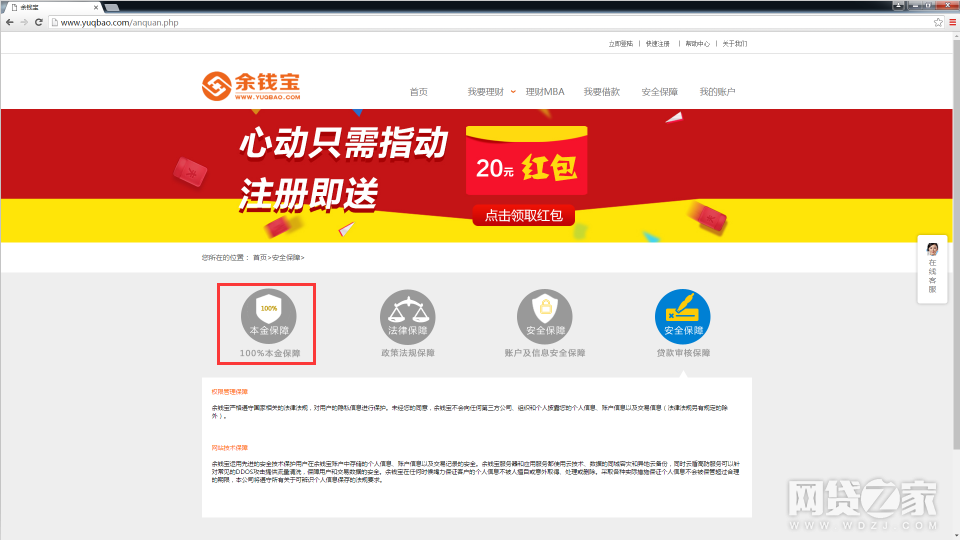Viewport: 960px width, 540px height.
Task: Go to 首页 in the navigation
Action: (x=419, y=92)
